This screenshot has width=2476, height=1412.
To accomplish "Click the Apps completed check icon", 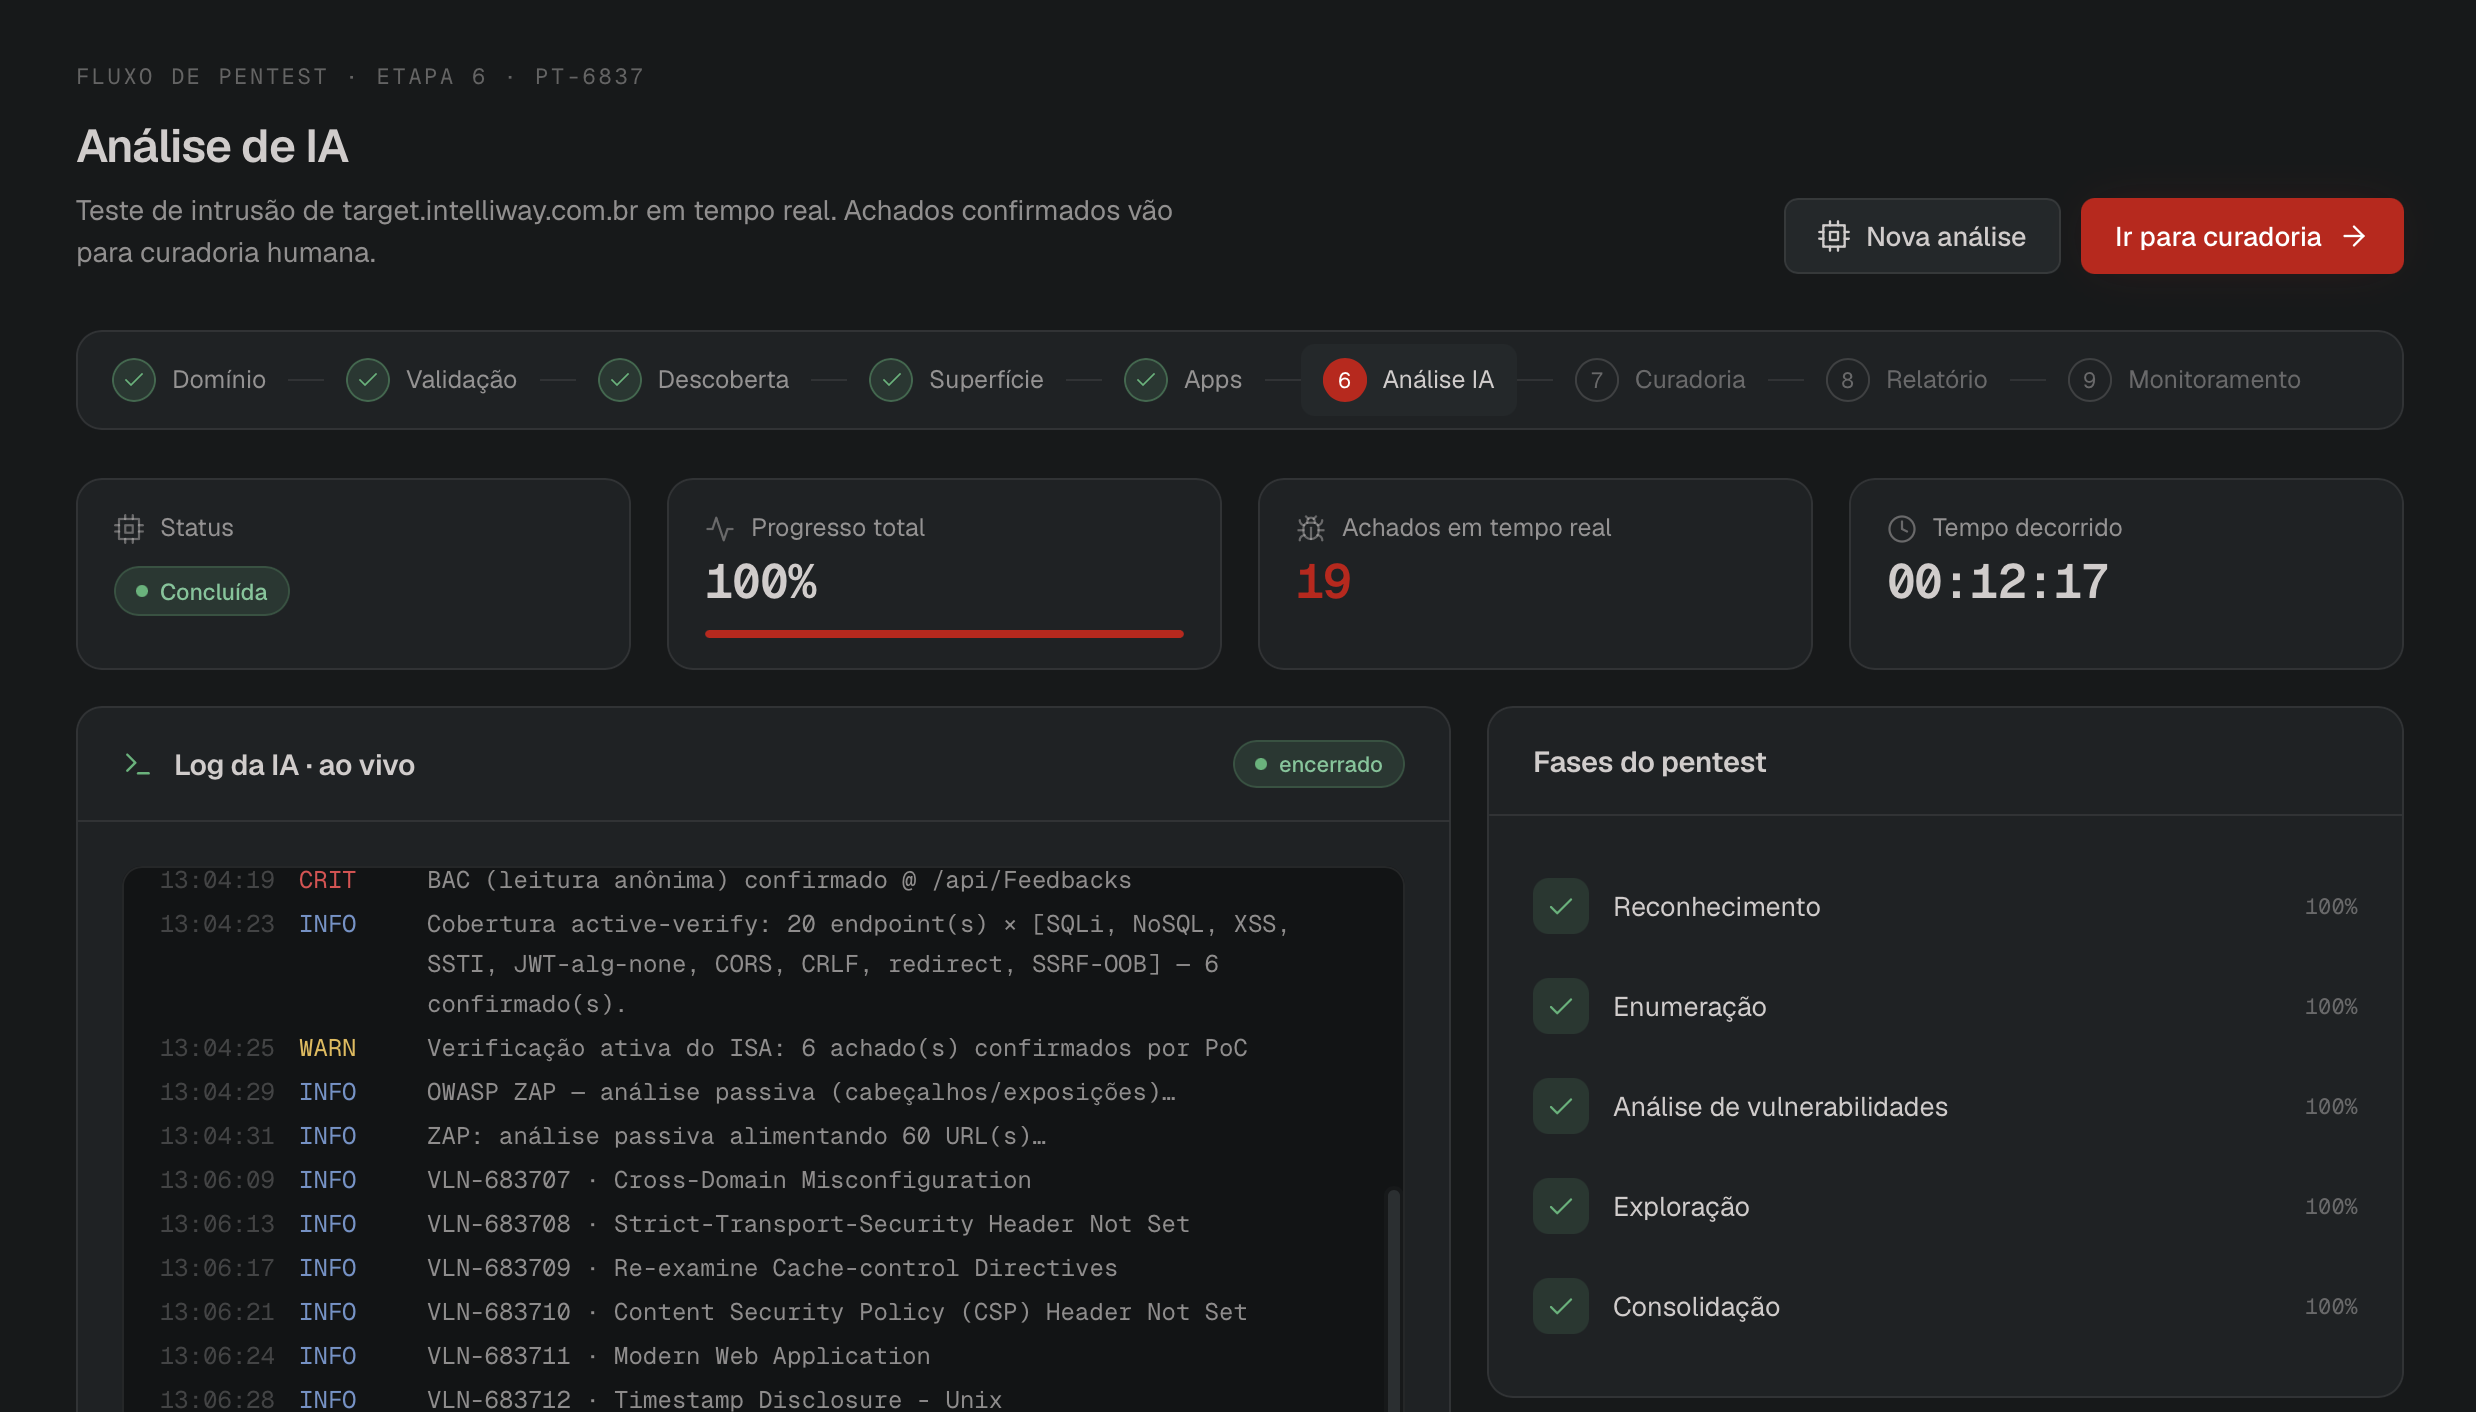I will coord(1146,380).
